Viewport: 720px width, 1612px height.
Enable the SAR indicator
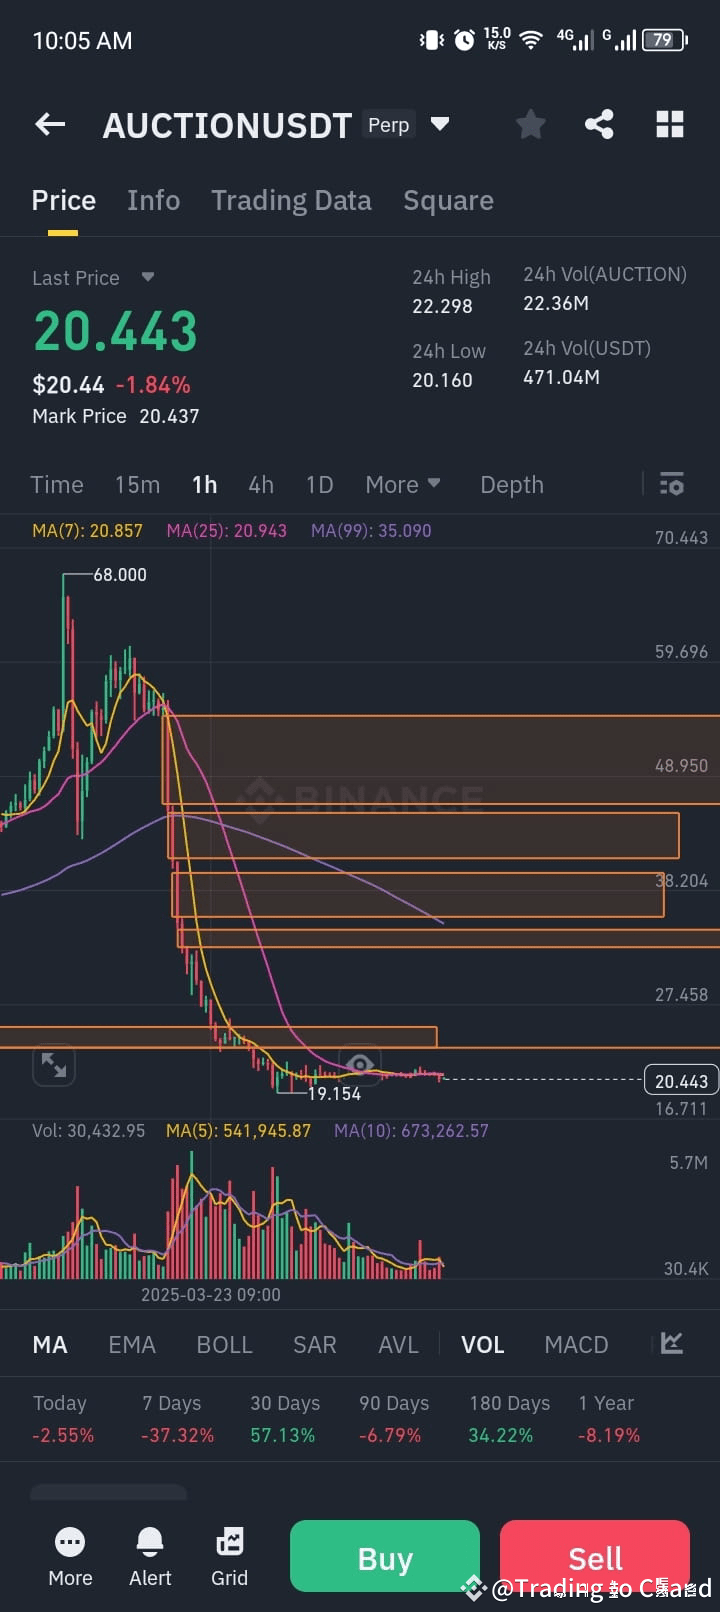pyautogui.click(x=314, y=1344)
